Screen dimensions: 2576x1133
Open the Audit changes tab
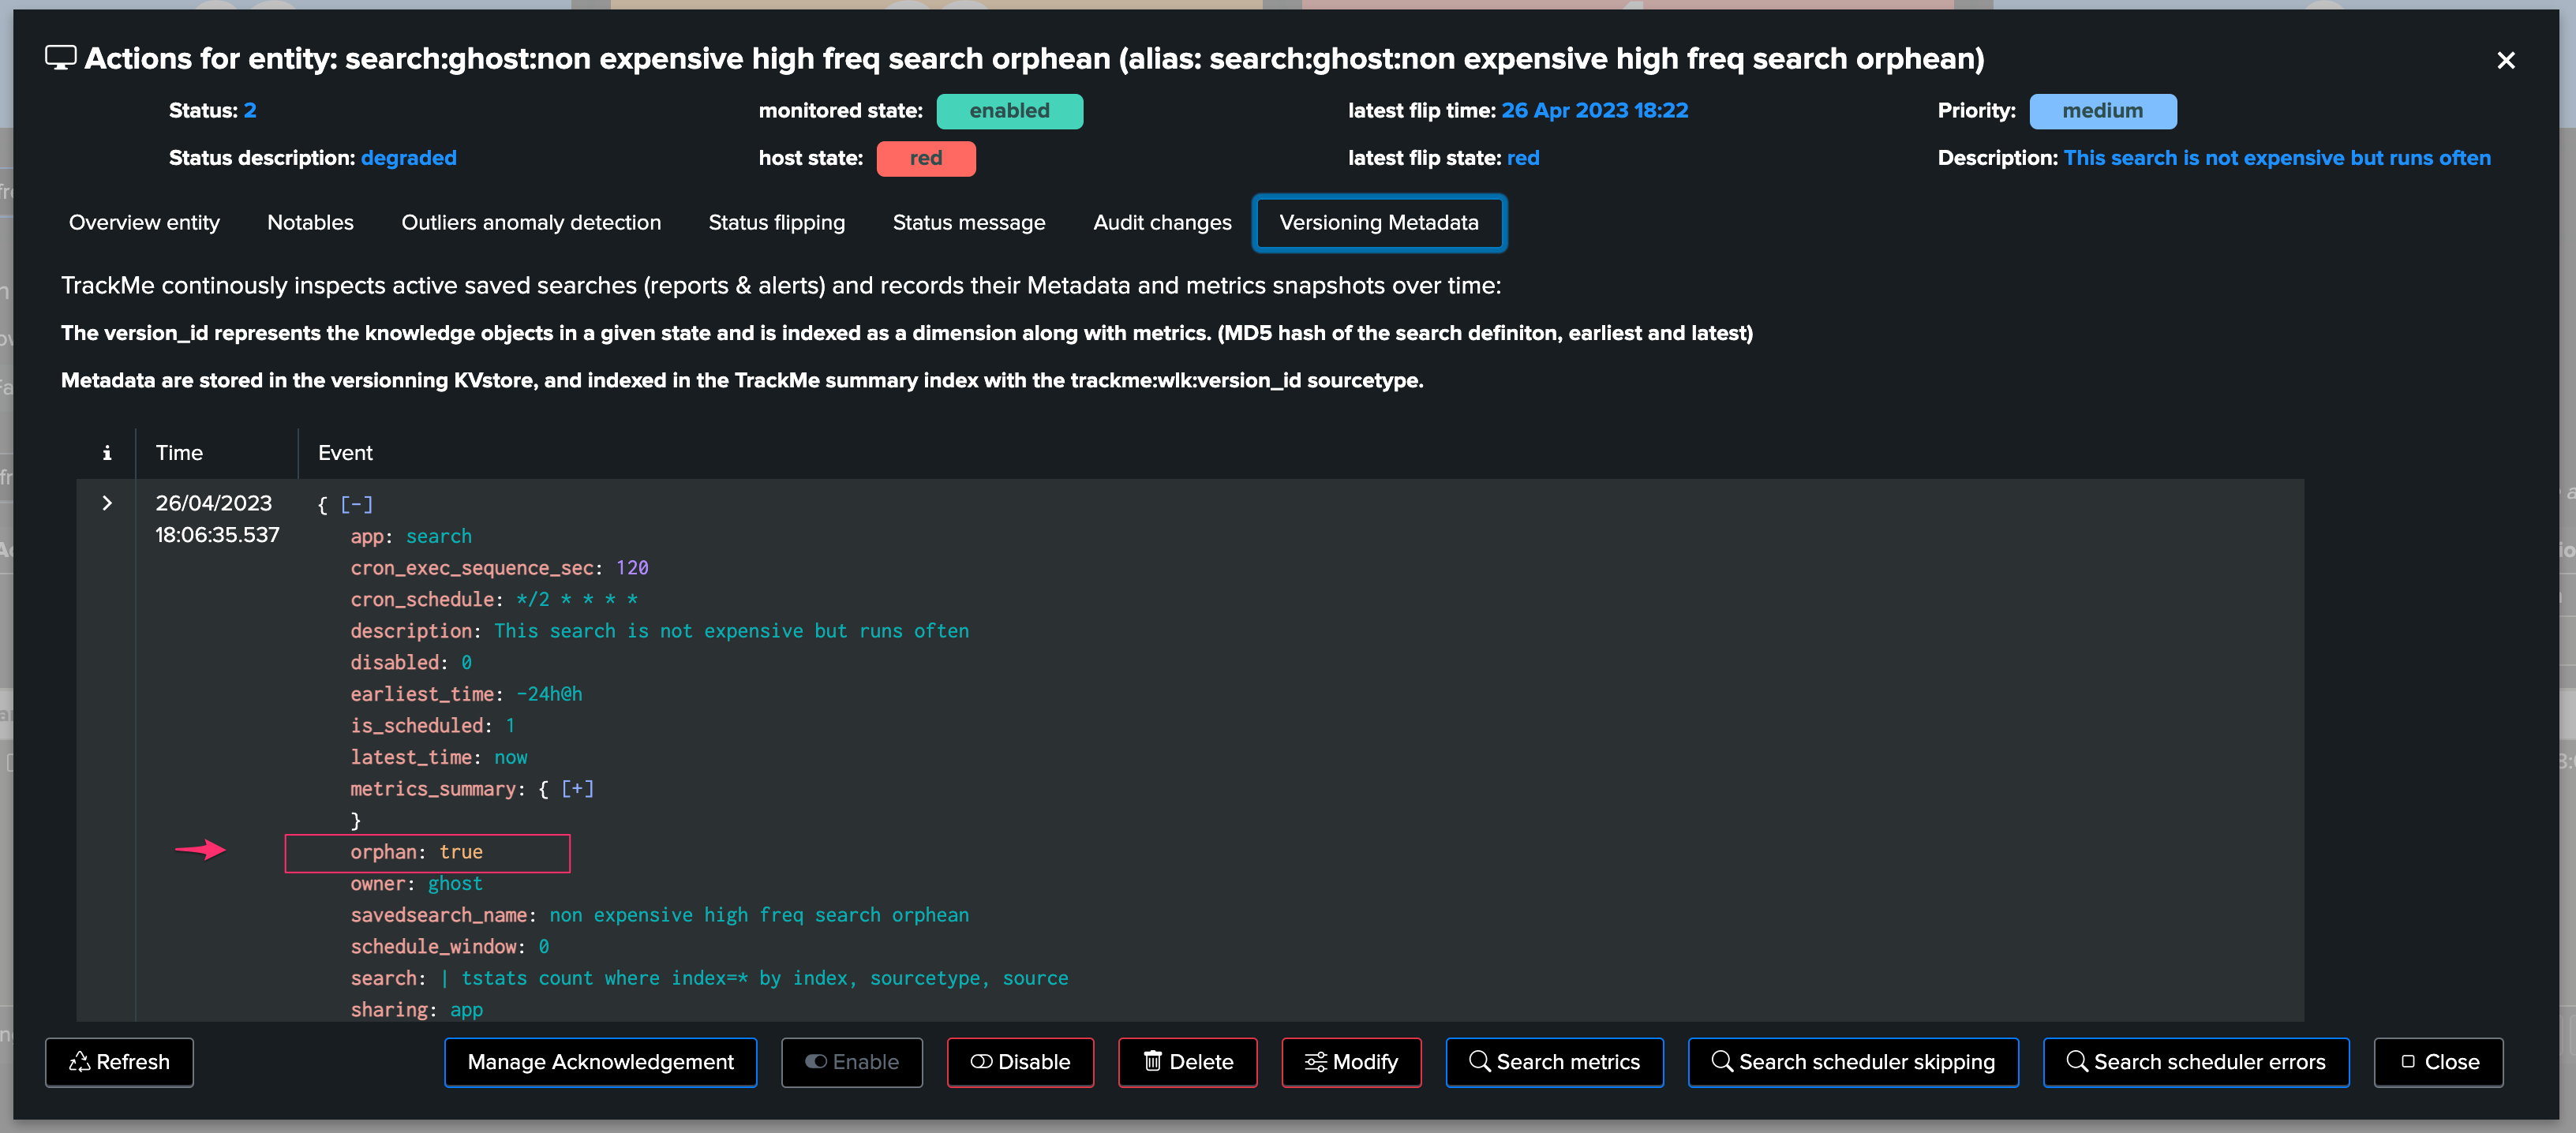pyautogui.click(x=1162, y=223)
